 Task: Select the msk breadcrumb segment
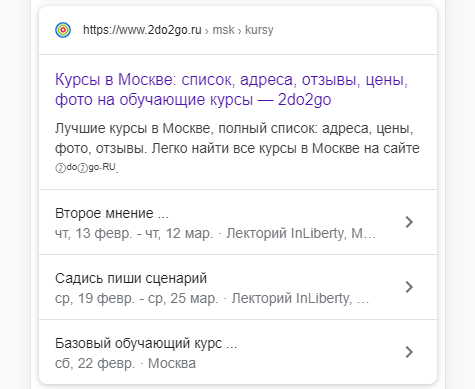223,30
